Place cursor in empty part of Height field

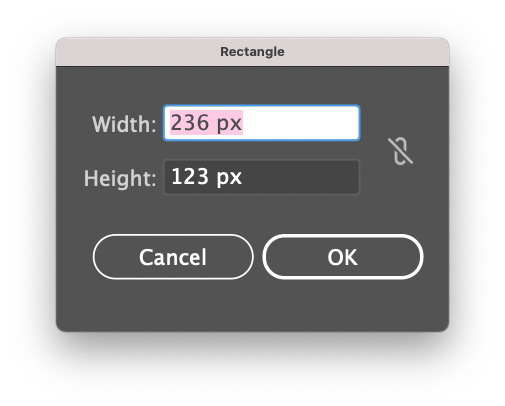tap(300, 177)
